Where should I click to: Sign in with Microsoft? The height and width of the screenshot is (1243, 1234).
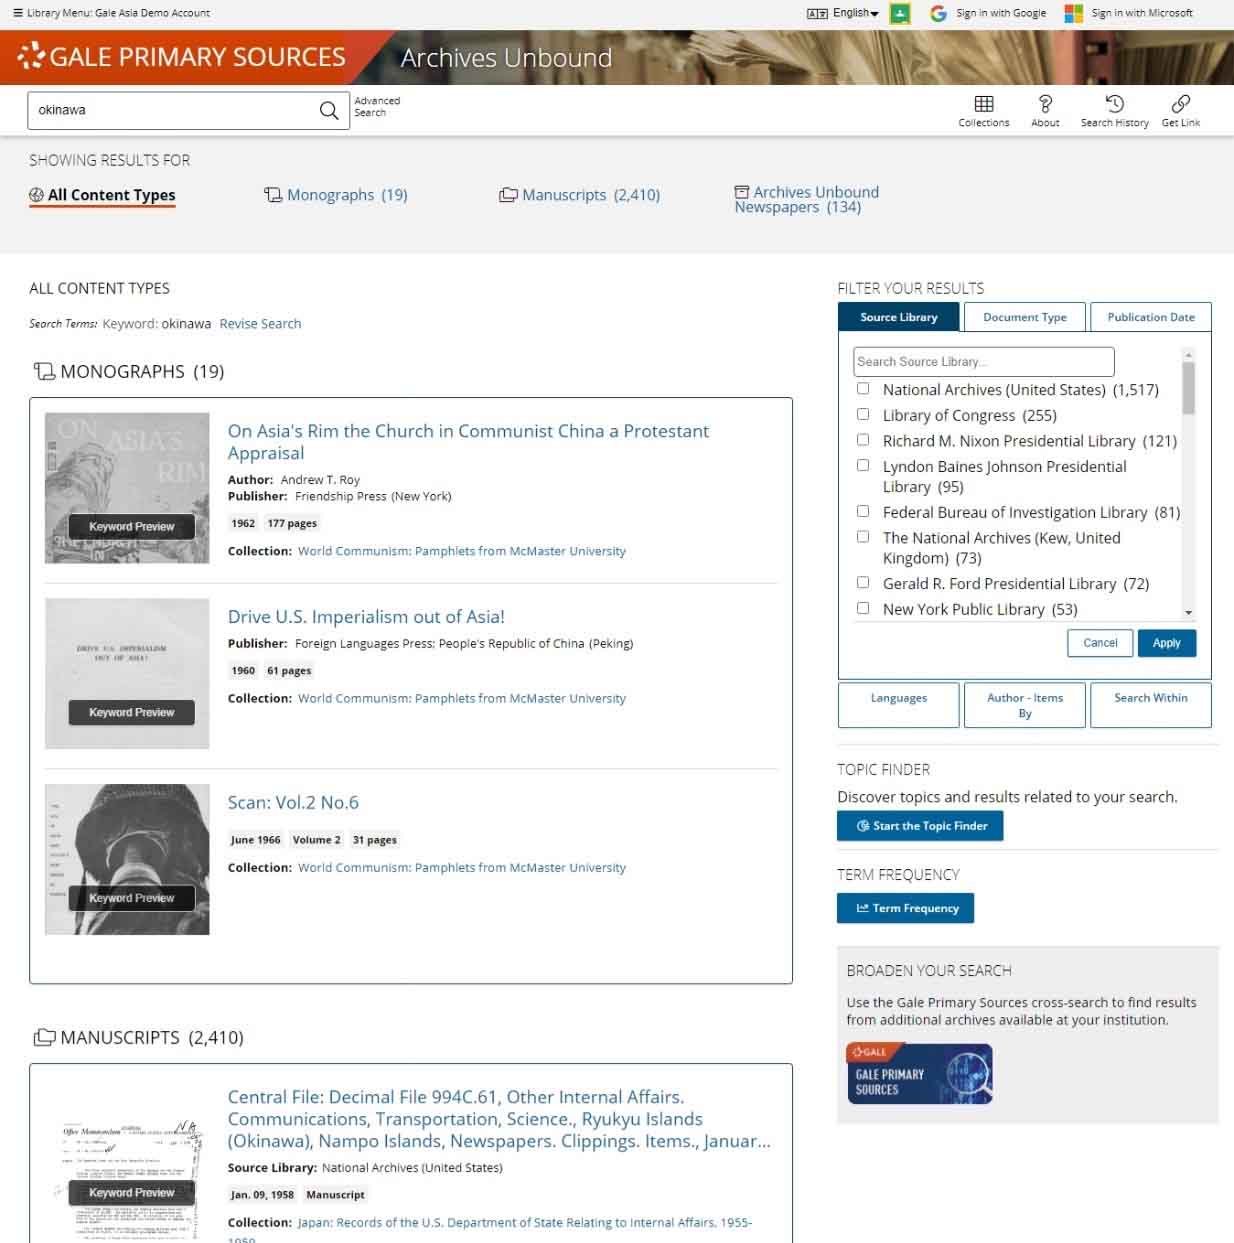pyautogui.click(x=1142, y=13)
